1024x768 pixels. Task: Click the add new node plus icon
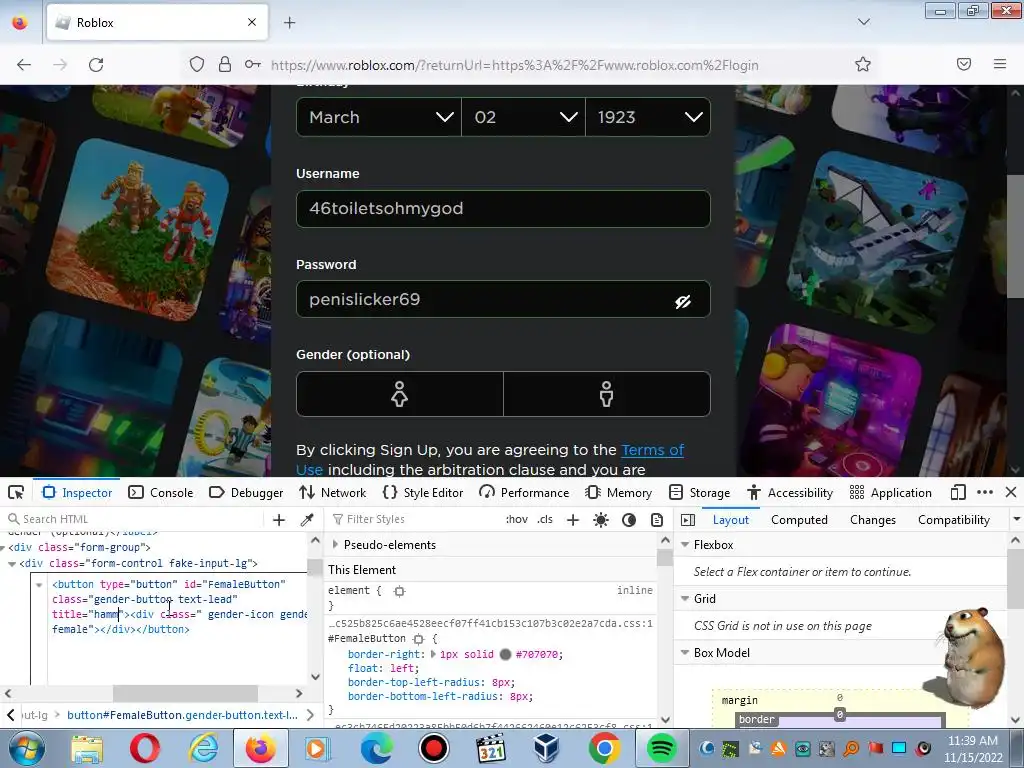pyautogui.click(x=279, y=519)
